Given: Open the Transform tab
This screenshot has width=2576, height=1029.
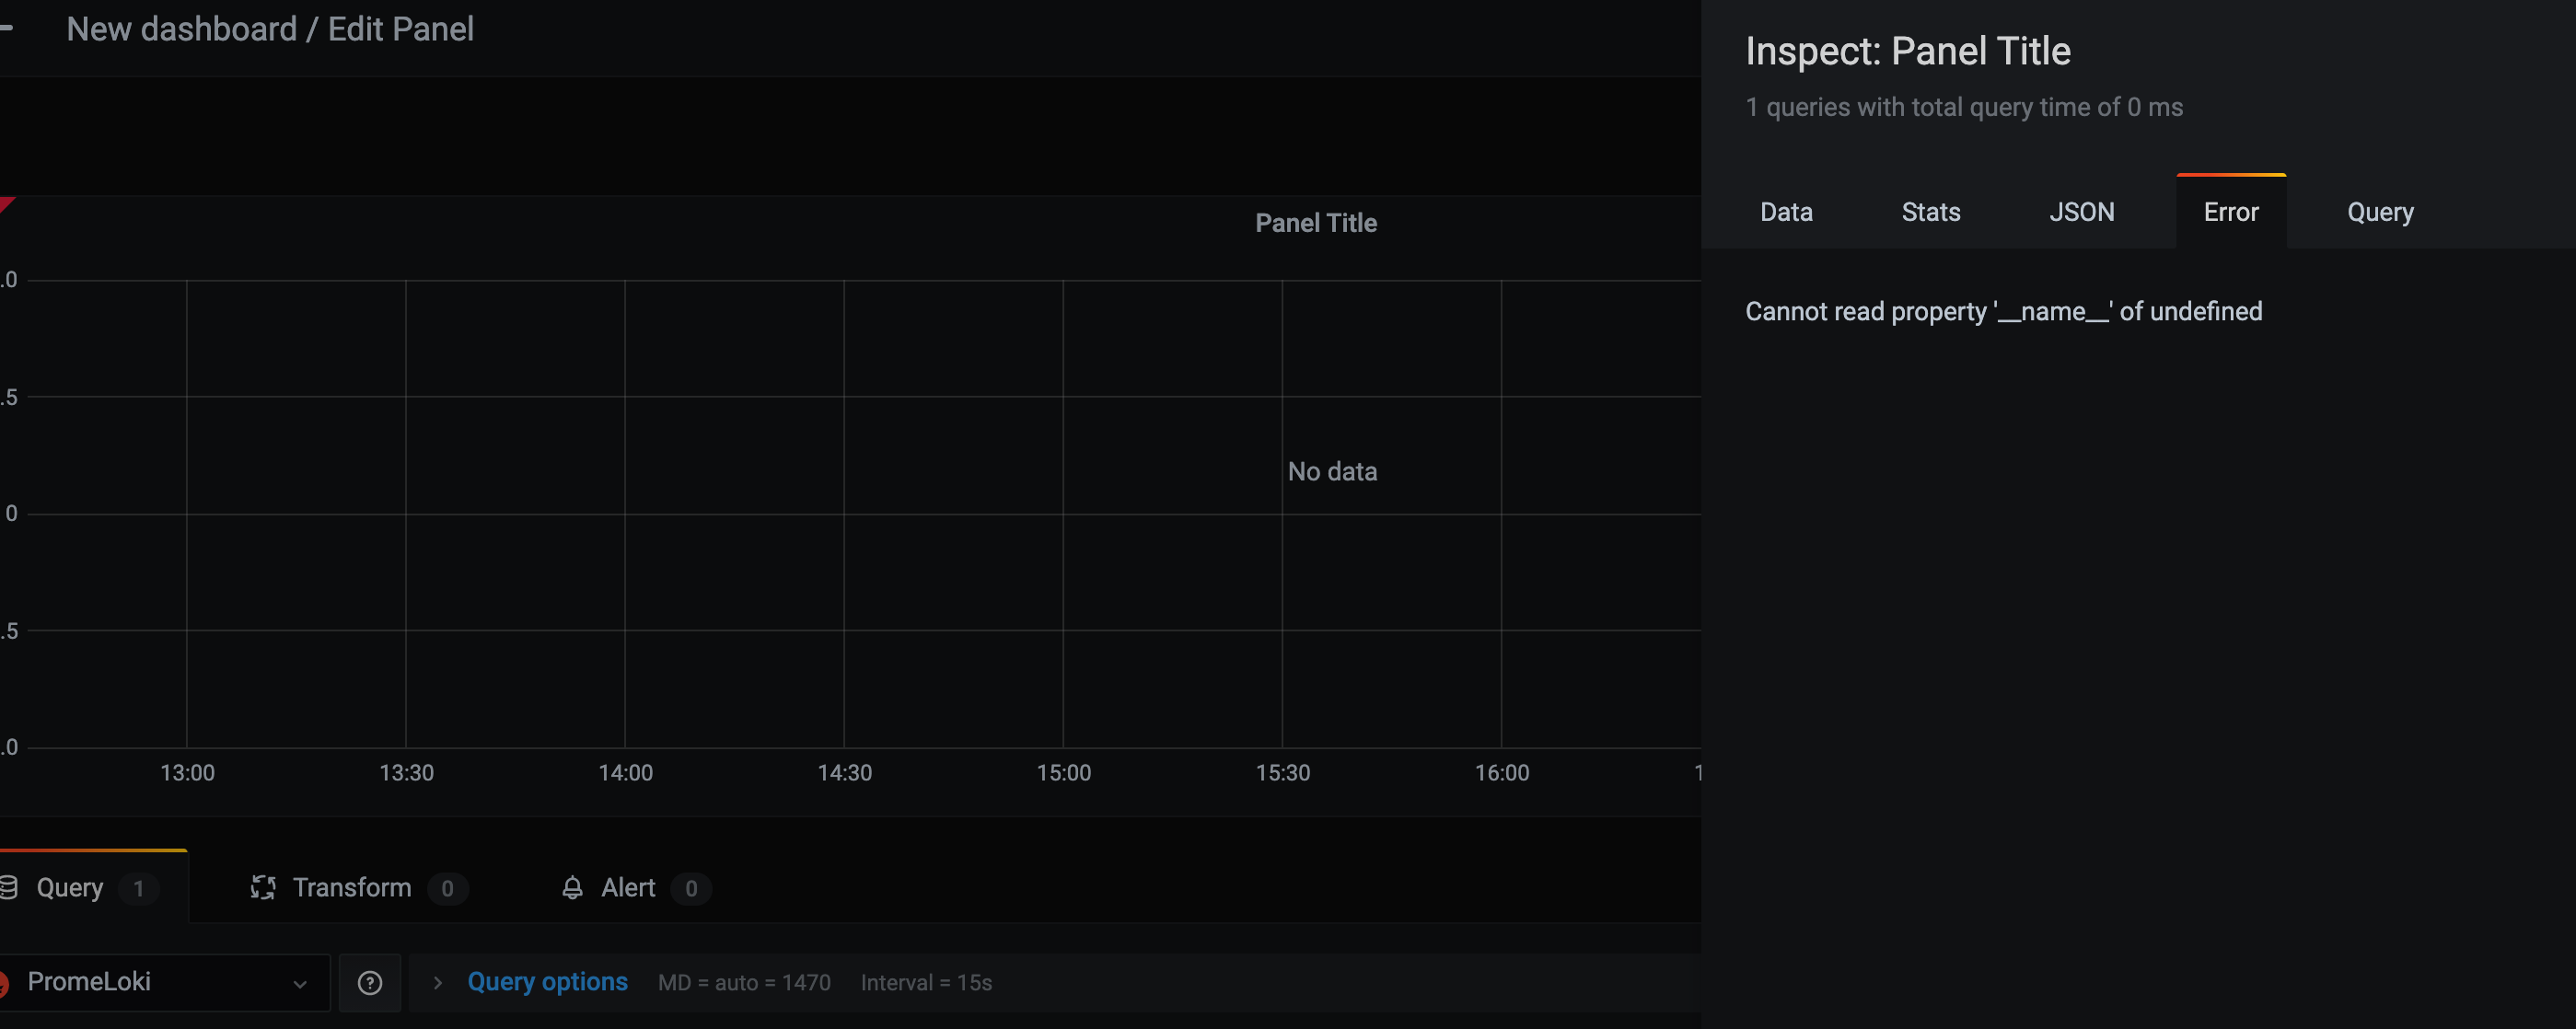Looking at the screenshot, I should pyautogui.click(x=358, y=887).
